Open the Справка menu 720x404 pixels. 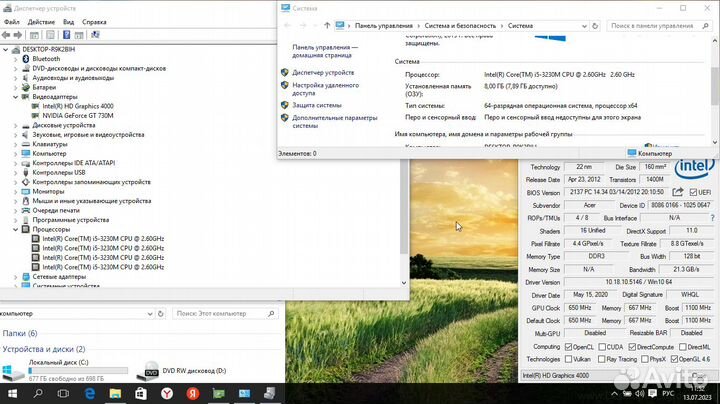tap(94, 22)
